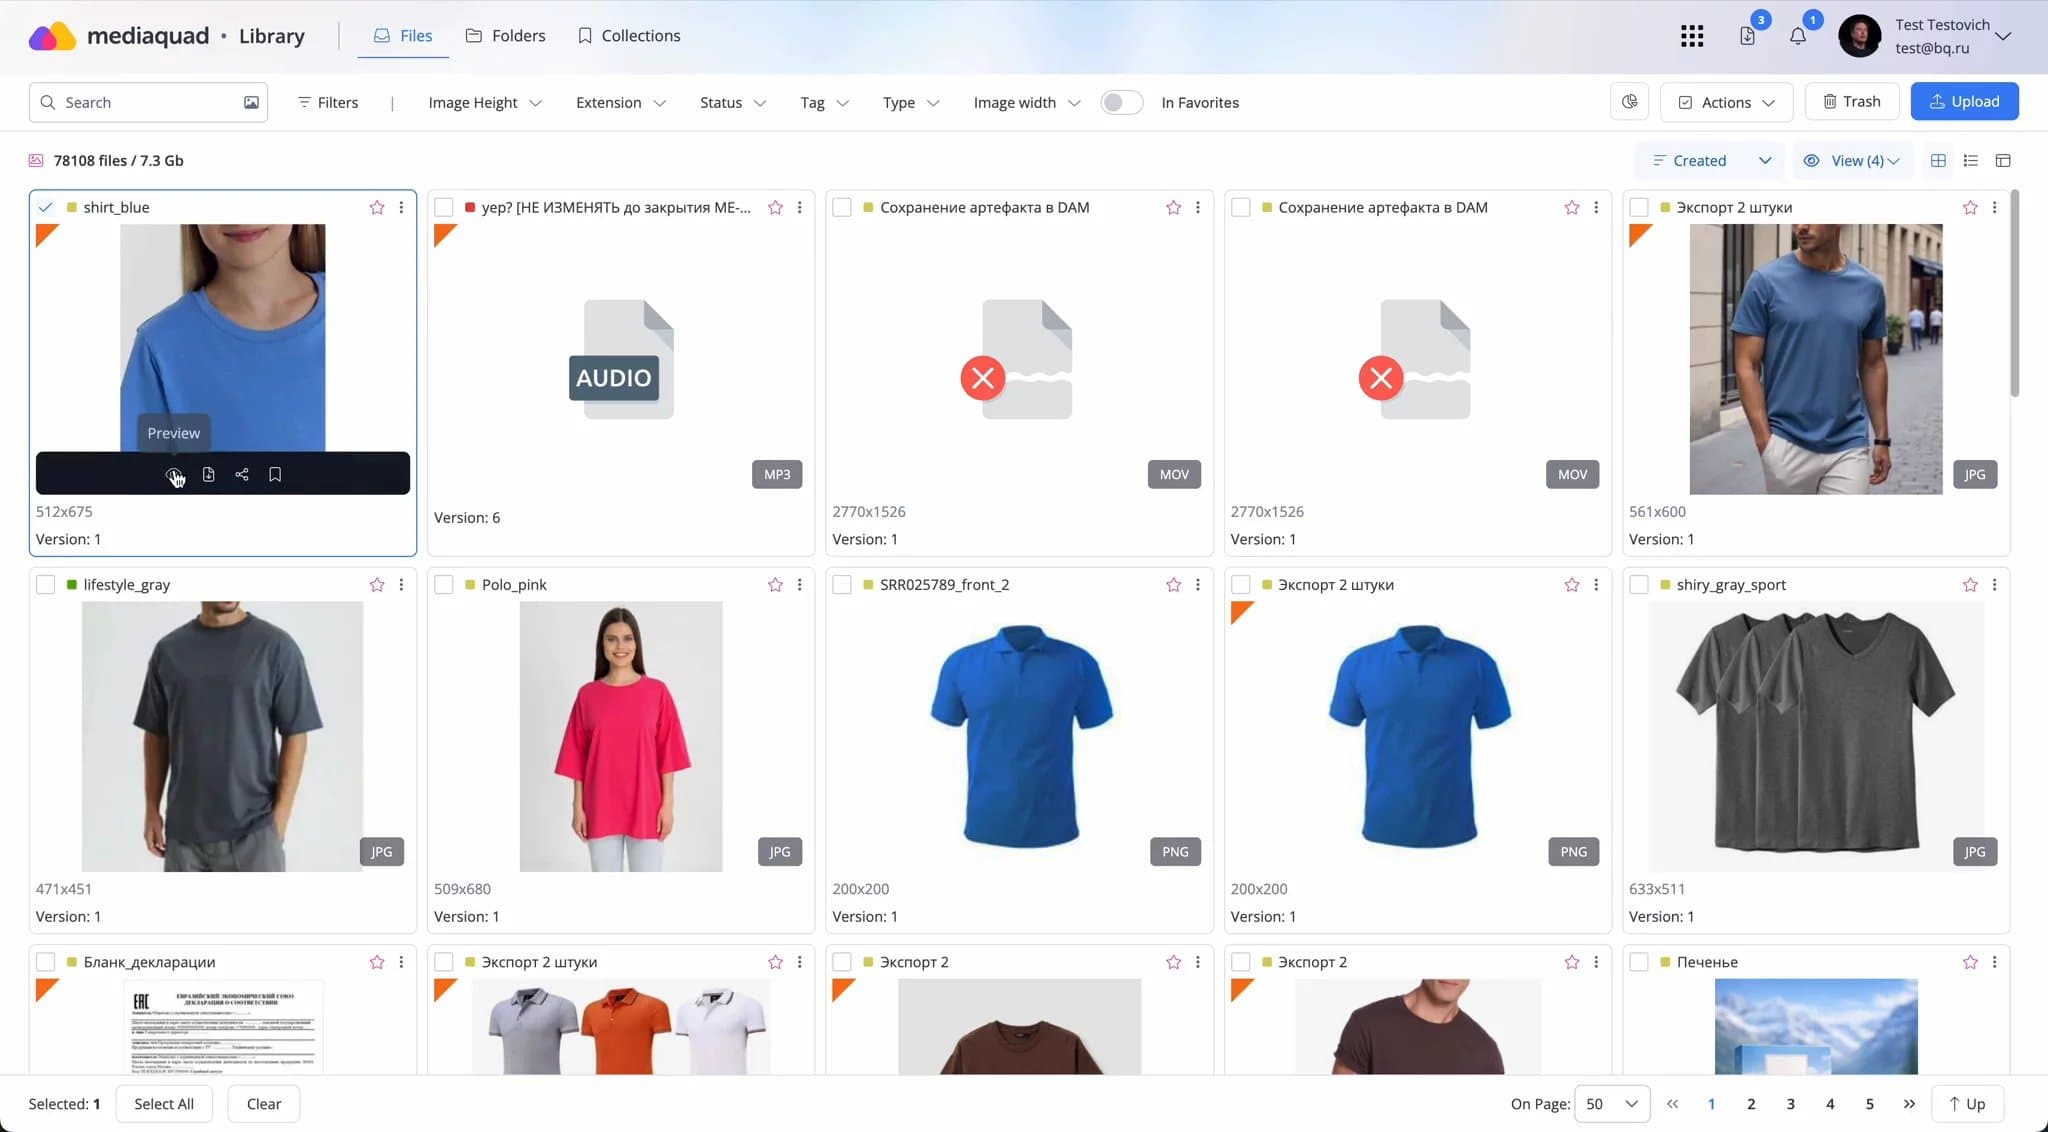Open the Trash
The width and height of the screenshot is (2048, 1132).
point(1852,101)
